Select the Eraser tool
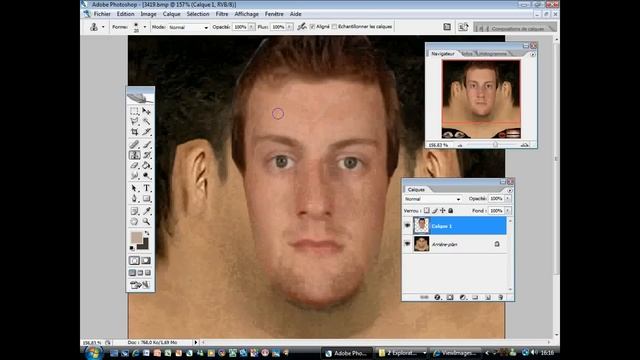 coord(134,166)
